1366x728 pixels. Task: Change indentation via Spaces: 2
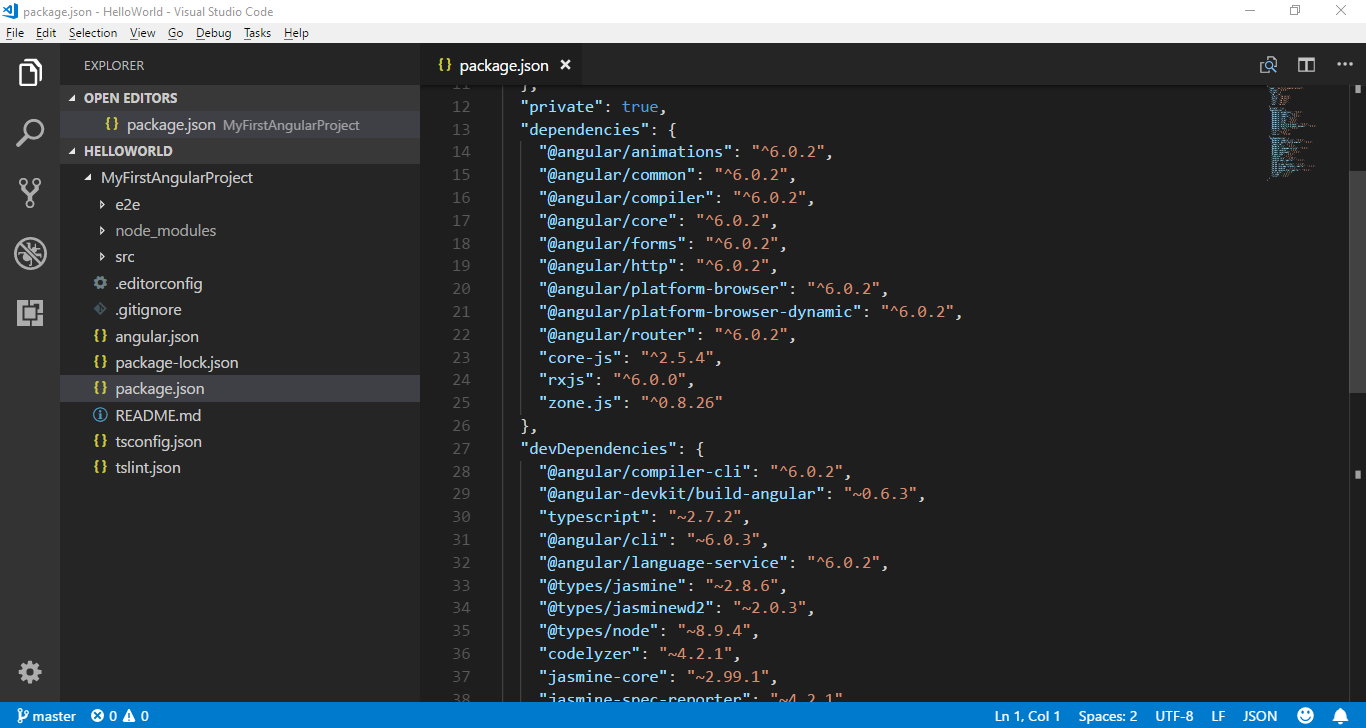(x=1108, y=716)
